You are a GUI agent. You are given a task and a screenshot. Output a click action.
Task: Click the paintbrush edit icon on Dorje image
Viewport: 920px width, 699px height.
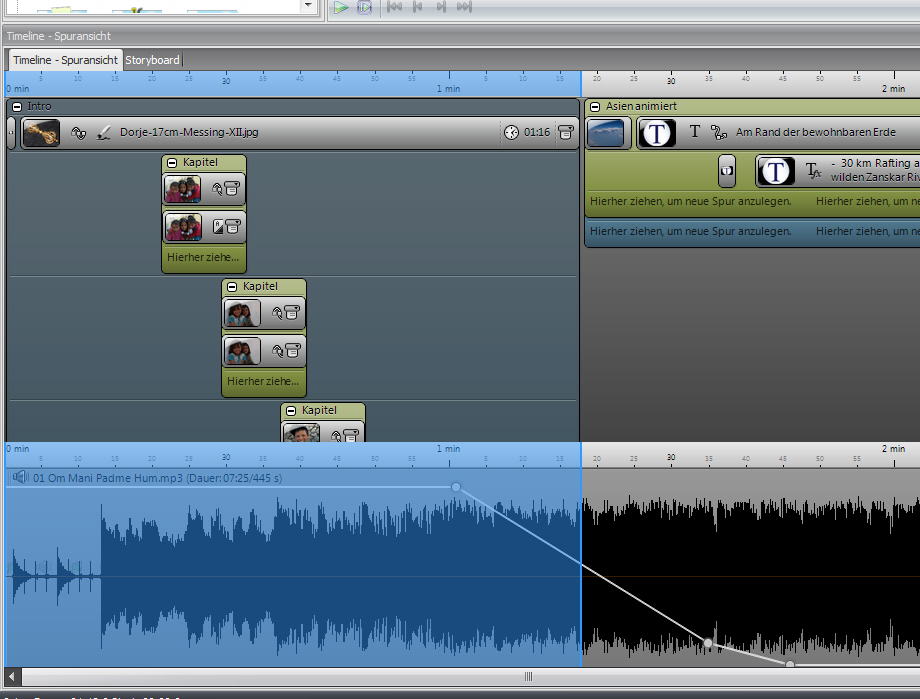tap(104, 133)
